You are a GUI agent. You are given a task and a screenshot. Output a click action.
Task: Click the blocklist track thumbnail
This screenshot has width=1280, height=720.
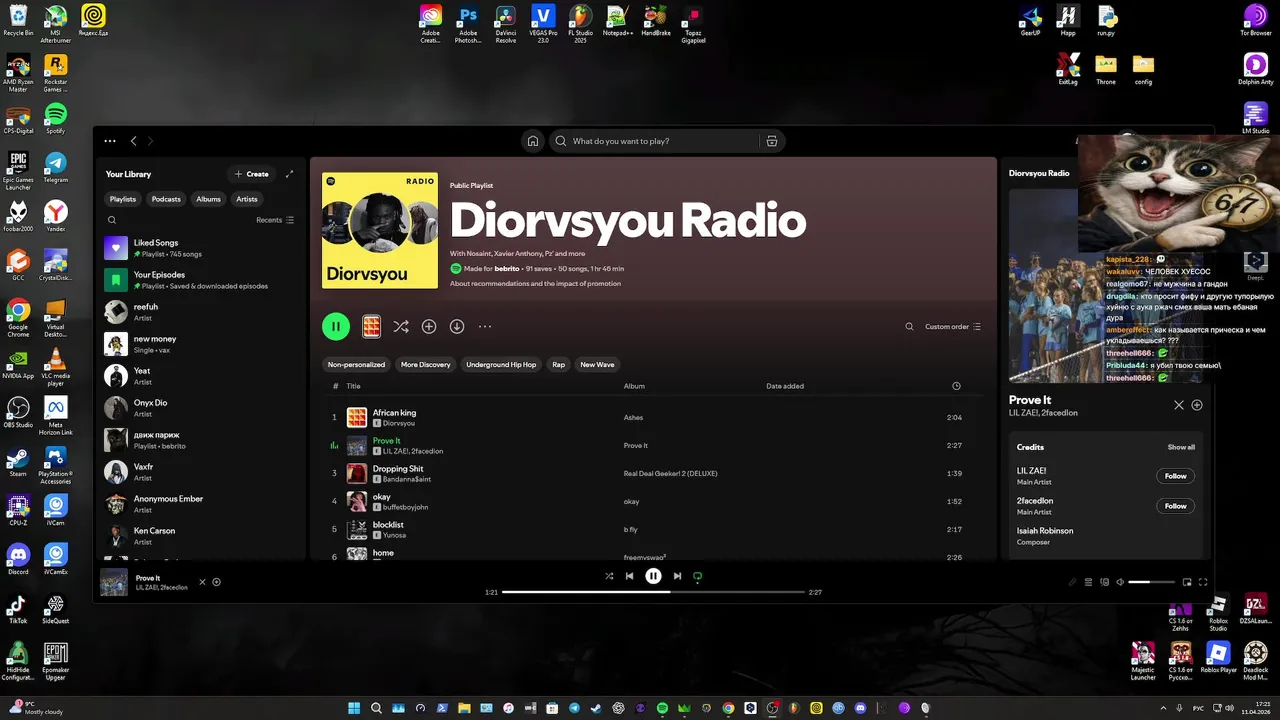pyautogui.click(x=357, y=529)
